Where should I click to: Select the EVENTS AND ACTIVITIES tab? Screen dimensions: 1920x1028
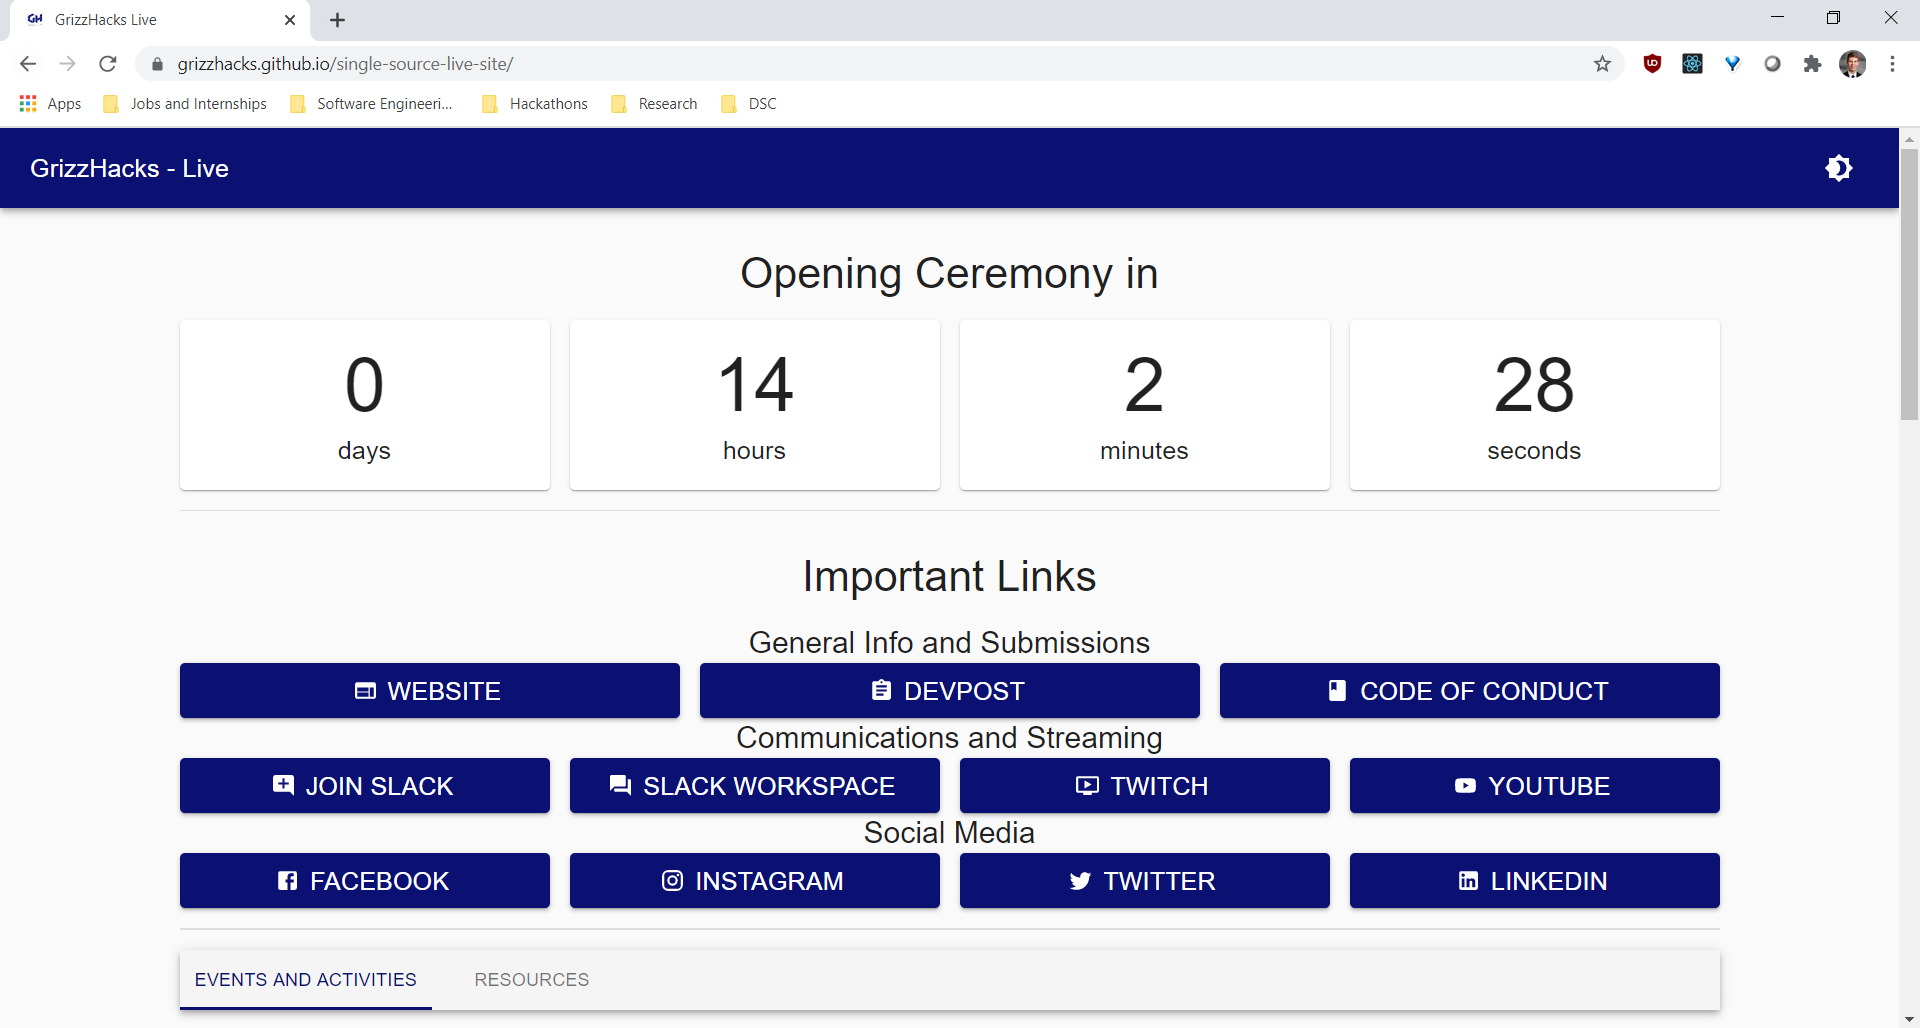(x=306, y=980)
